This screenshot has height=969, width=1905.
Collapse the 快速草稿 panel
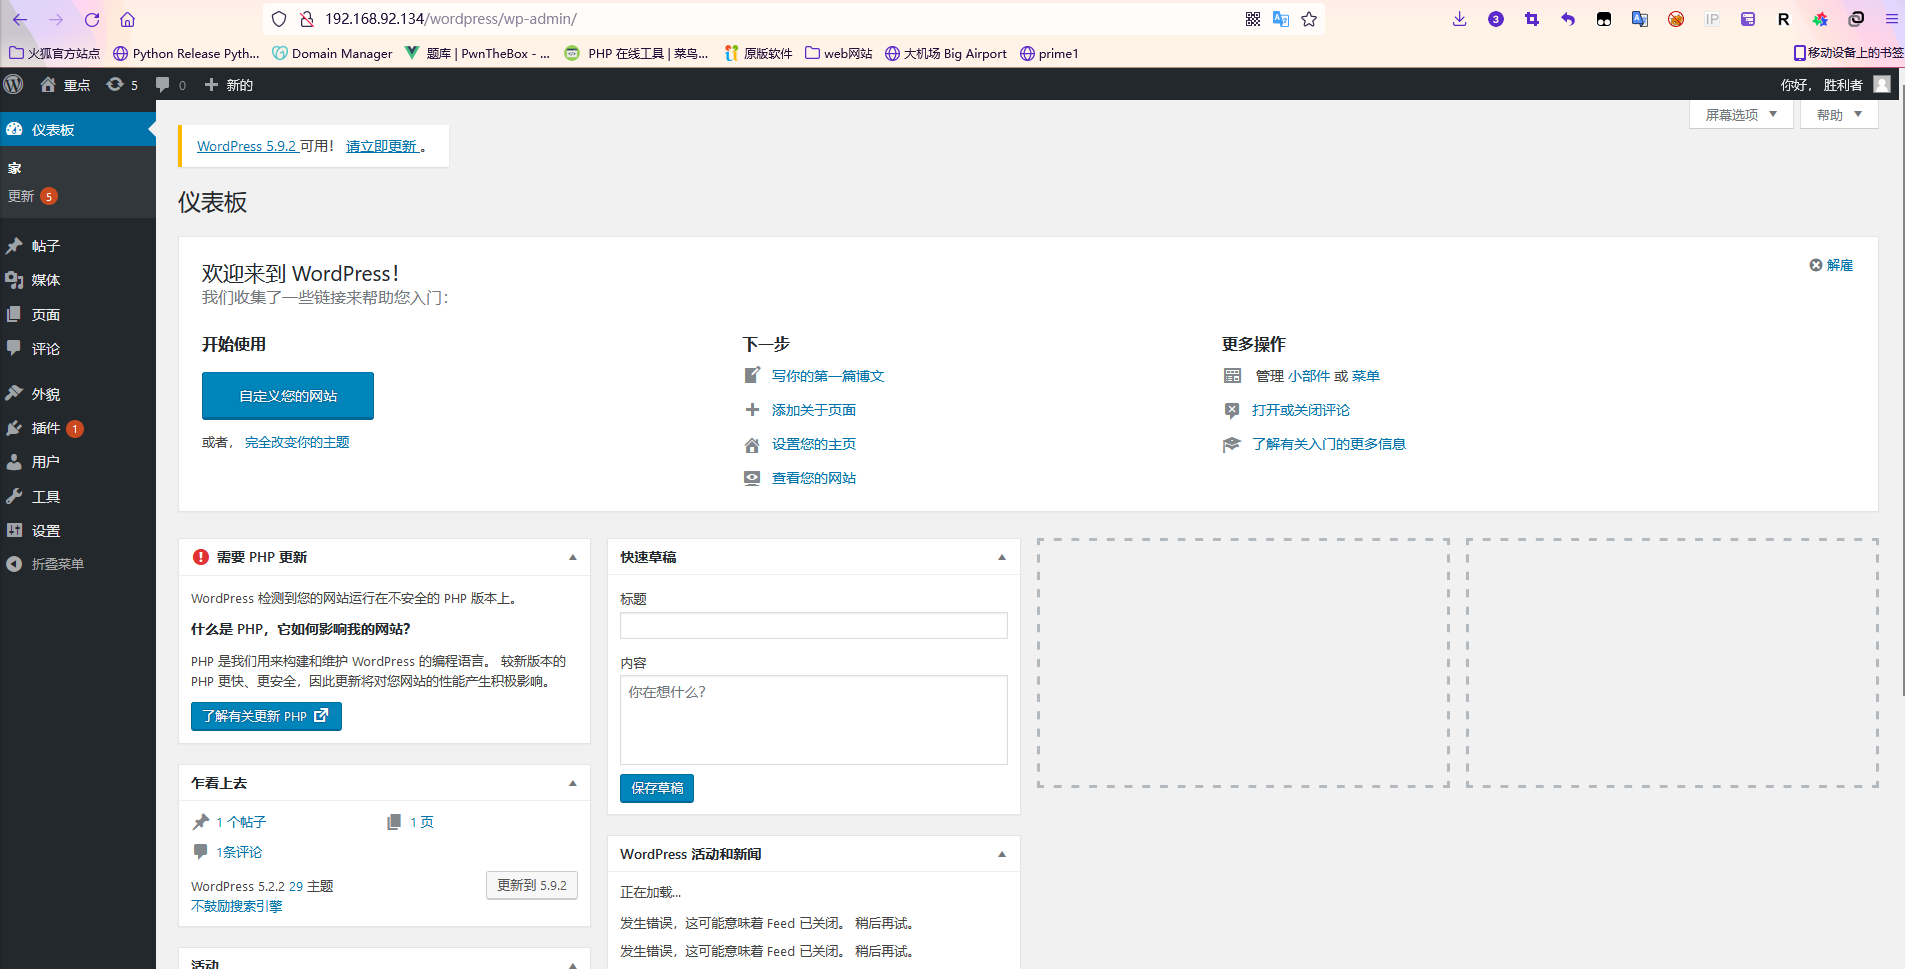coord(1002,557)
